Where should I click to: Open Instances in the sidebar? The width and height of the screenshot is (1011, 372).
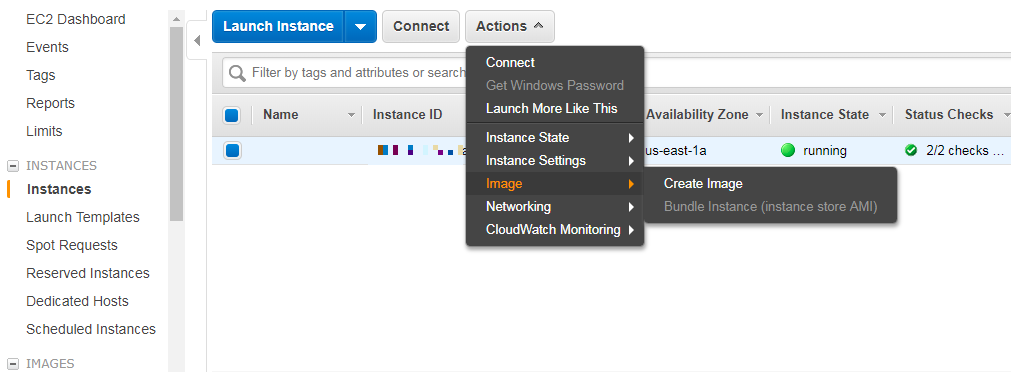59,190
